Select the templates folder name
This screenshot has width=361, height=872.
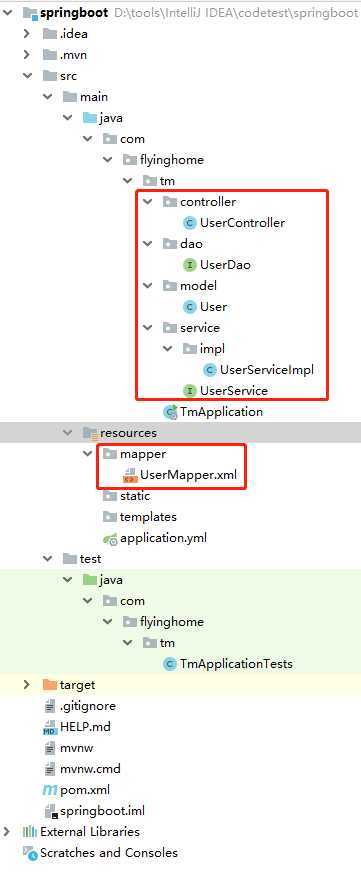149,517
